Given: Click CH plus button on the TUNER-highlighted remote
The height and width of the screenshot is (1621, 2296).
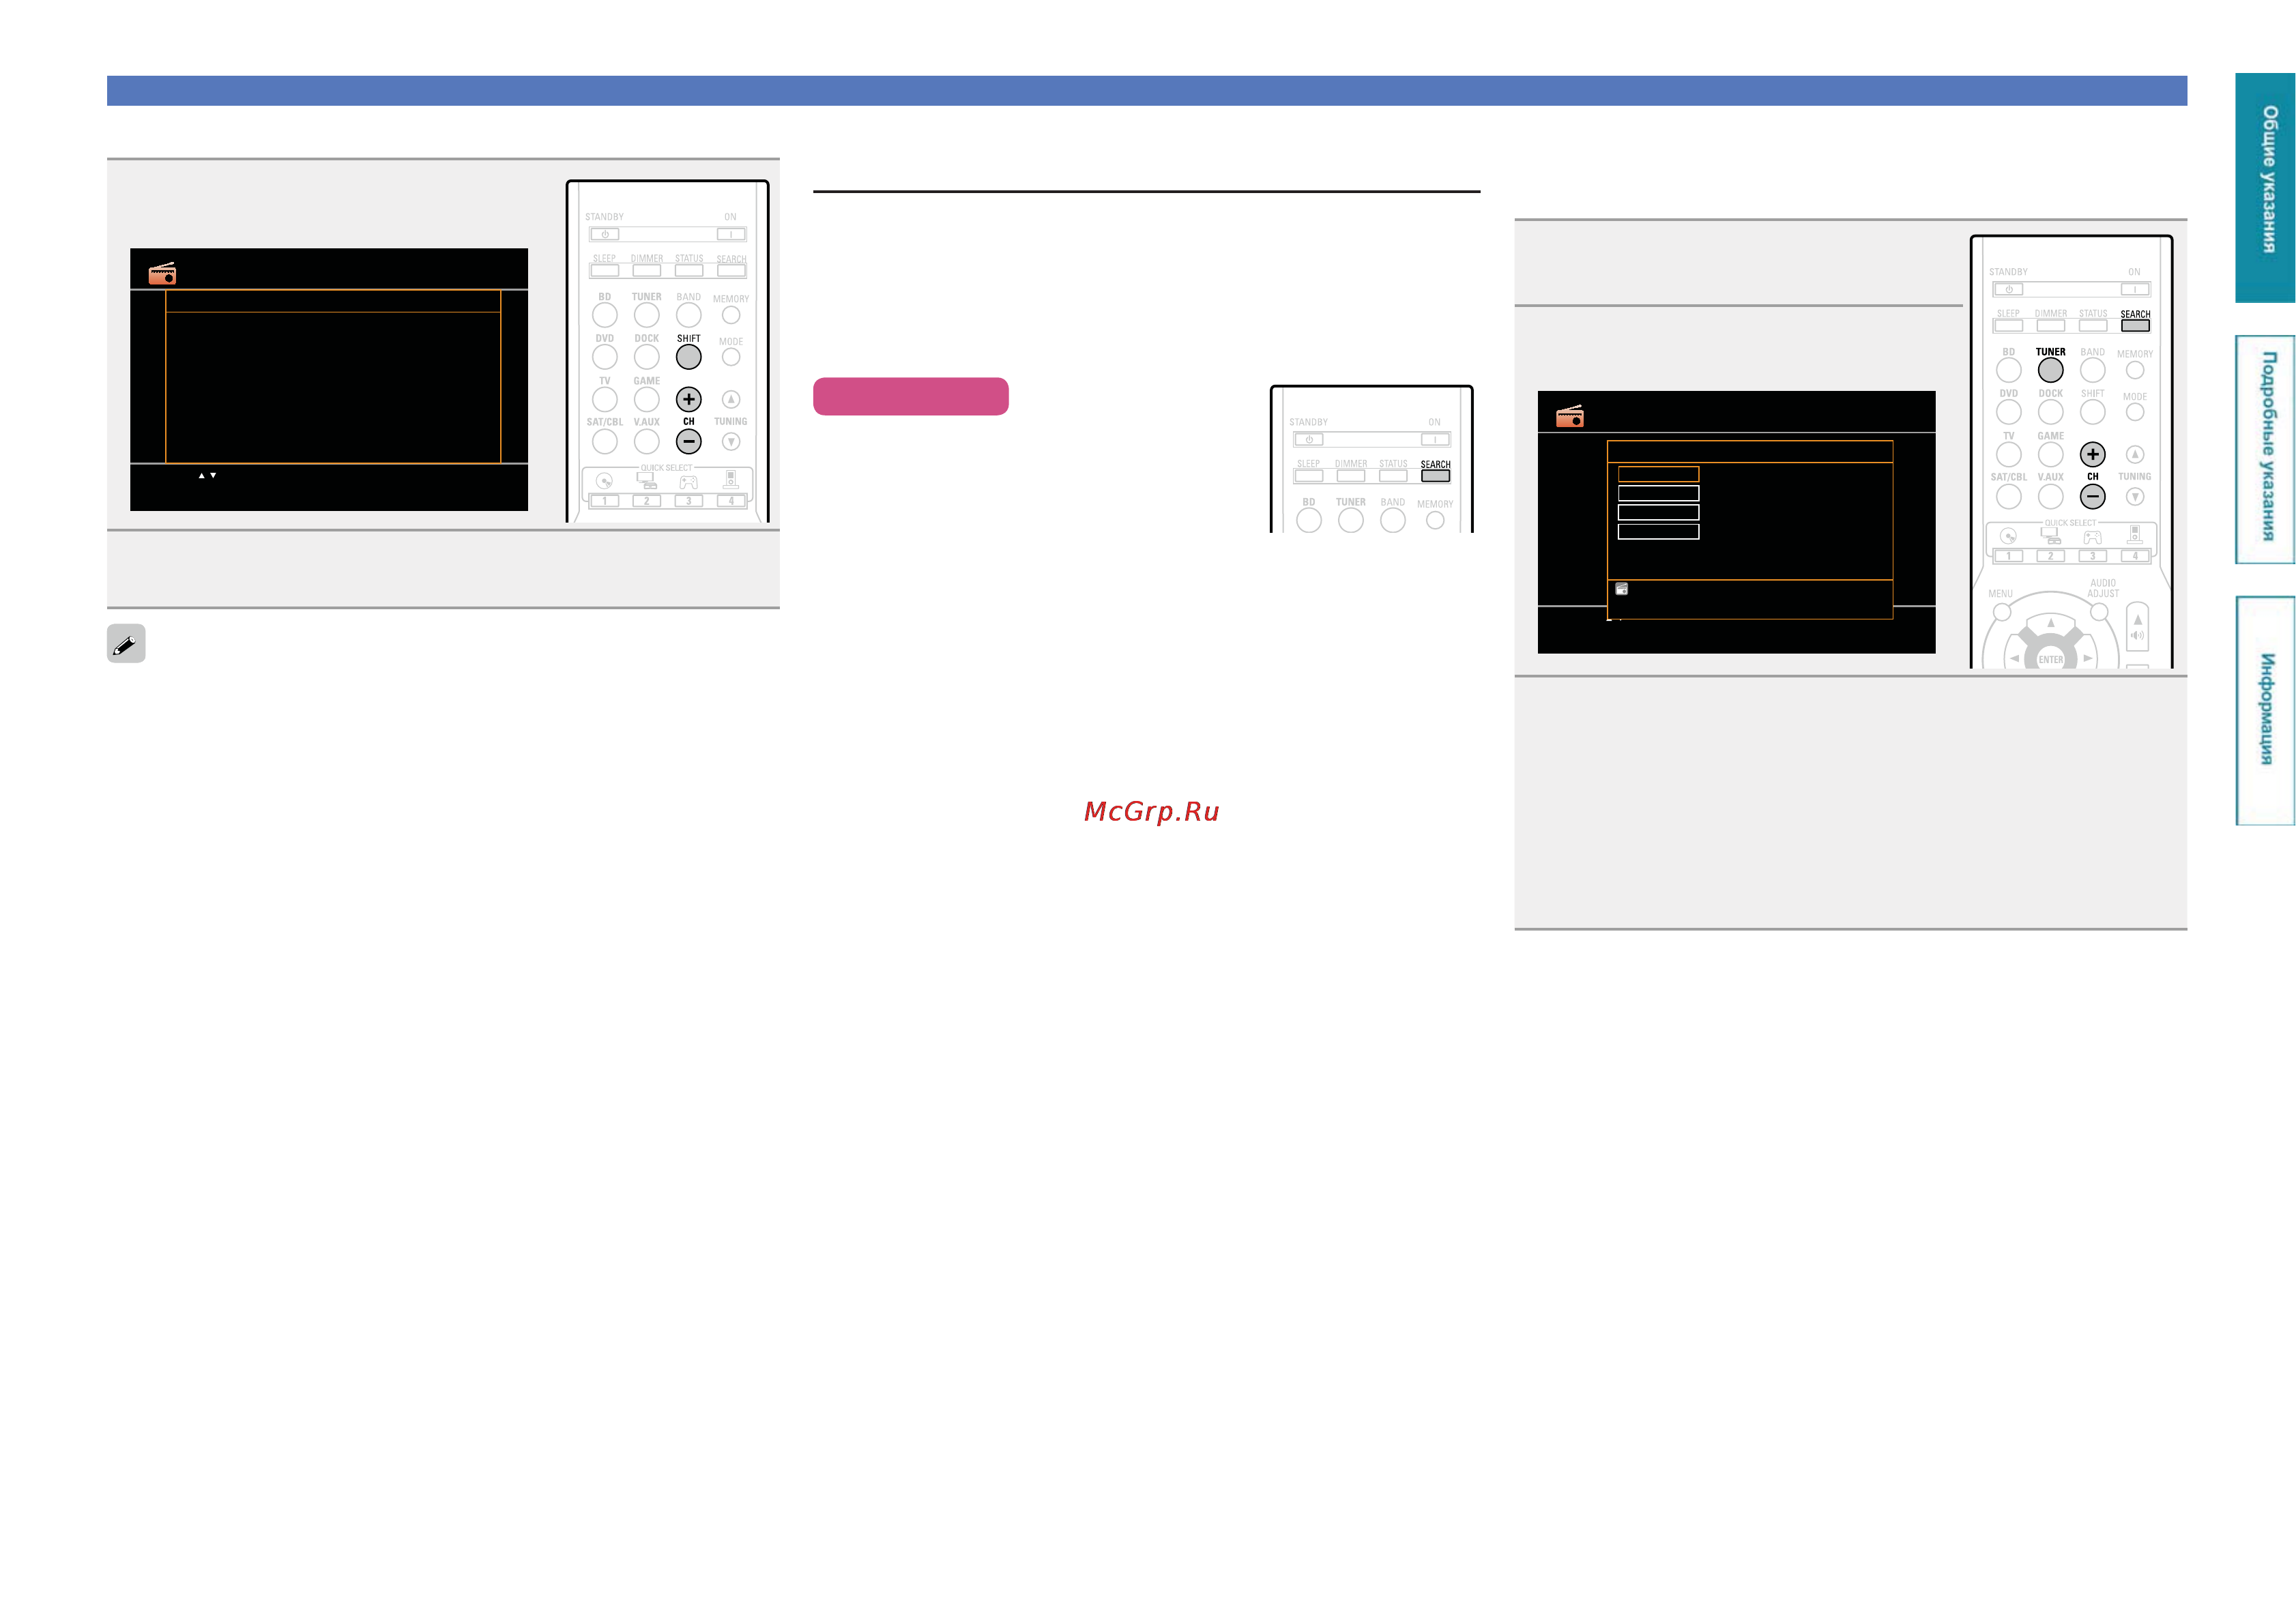Looking at the screenshot, I should coord(2093,454).
